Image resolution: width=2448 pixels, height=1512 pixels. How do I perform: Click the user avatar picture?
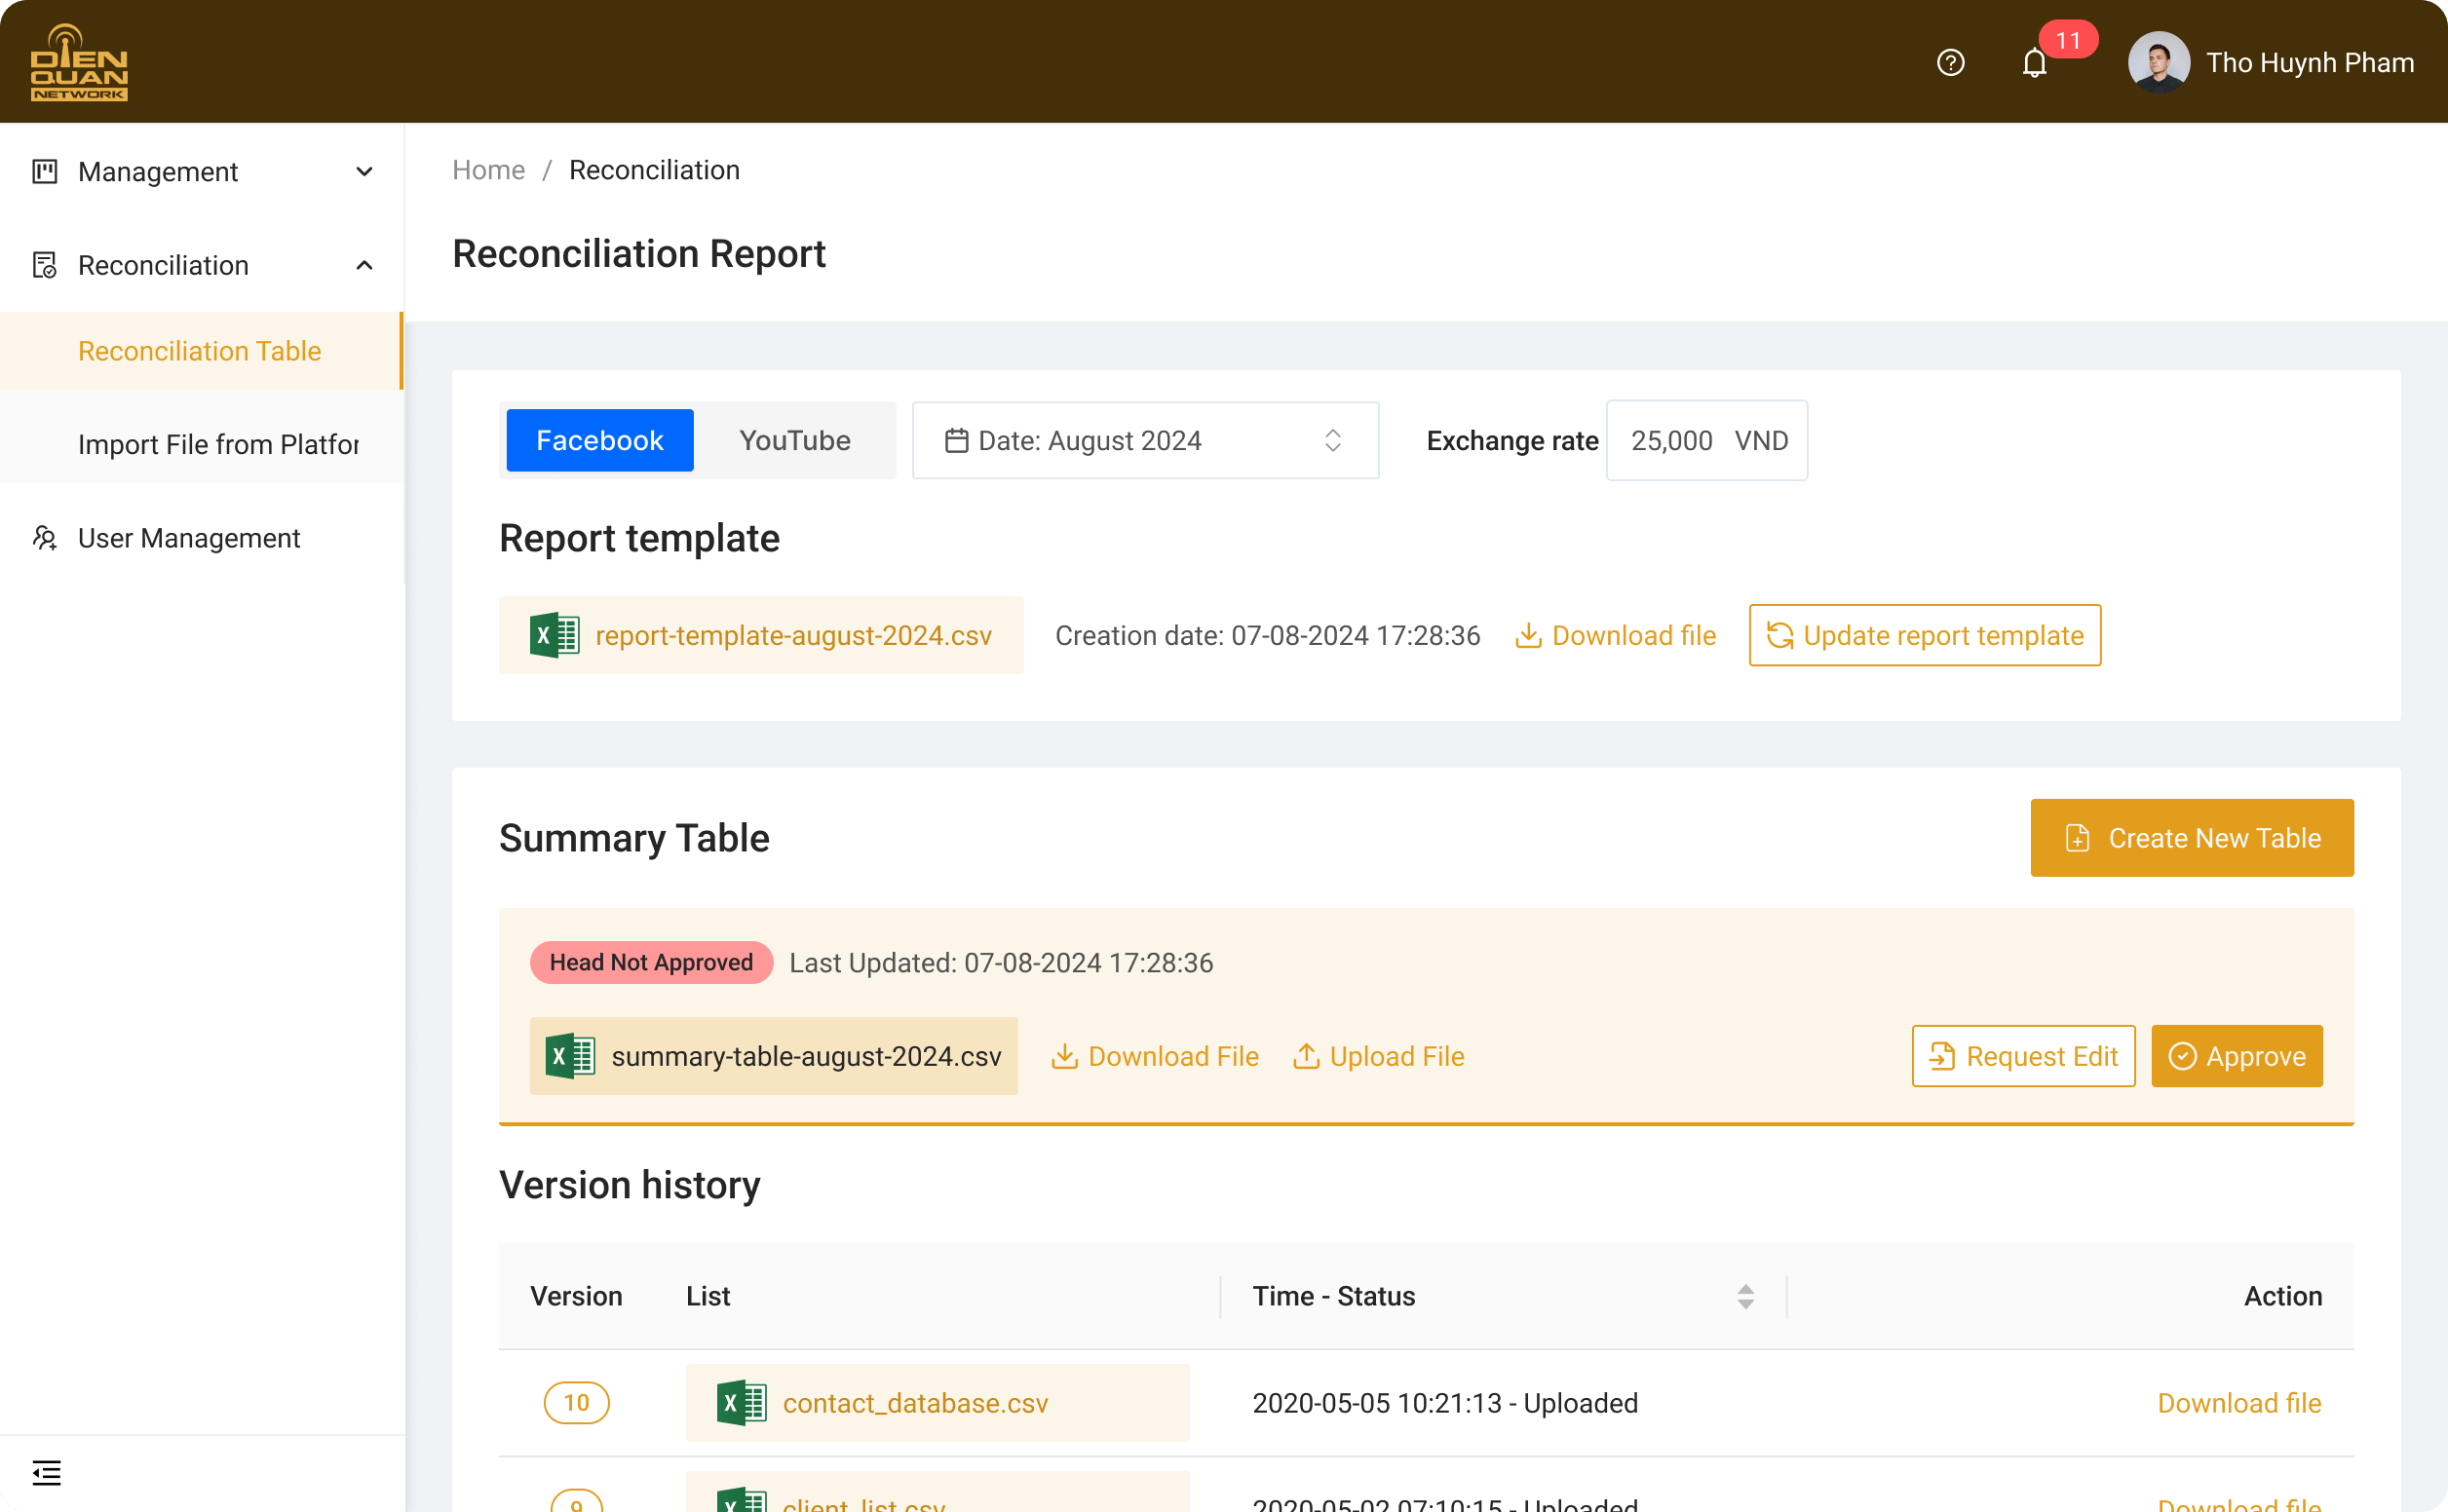tap(2158, 62)
